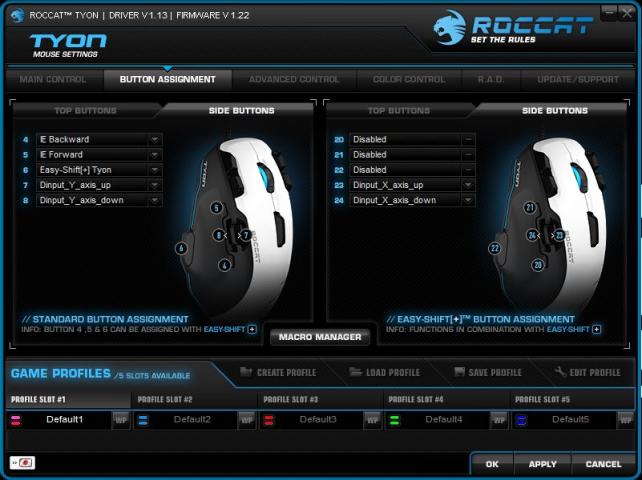Click button marker 21 on right mouse image
The width and height of the screenshot is (642, 480).
click(x=530, y=208)
